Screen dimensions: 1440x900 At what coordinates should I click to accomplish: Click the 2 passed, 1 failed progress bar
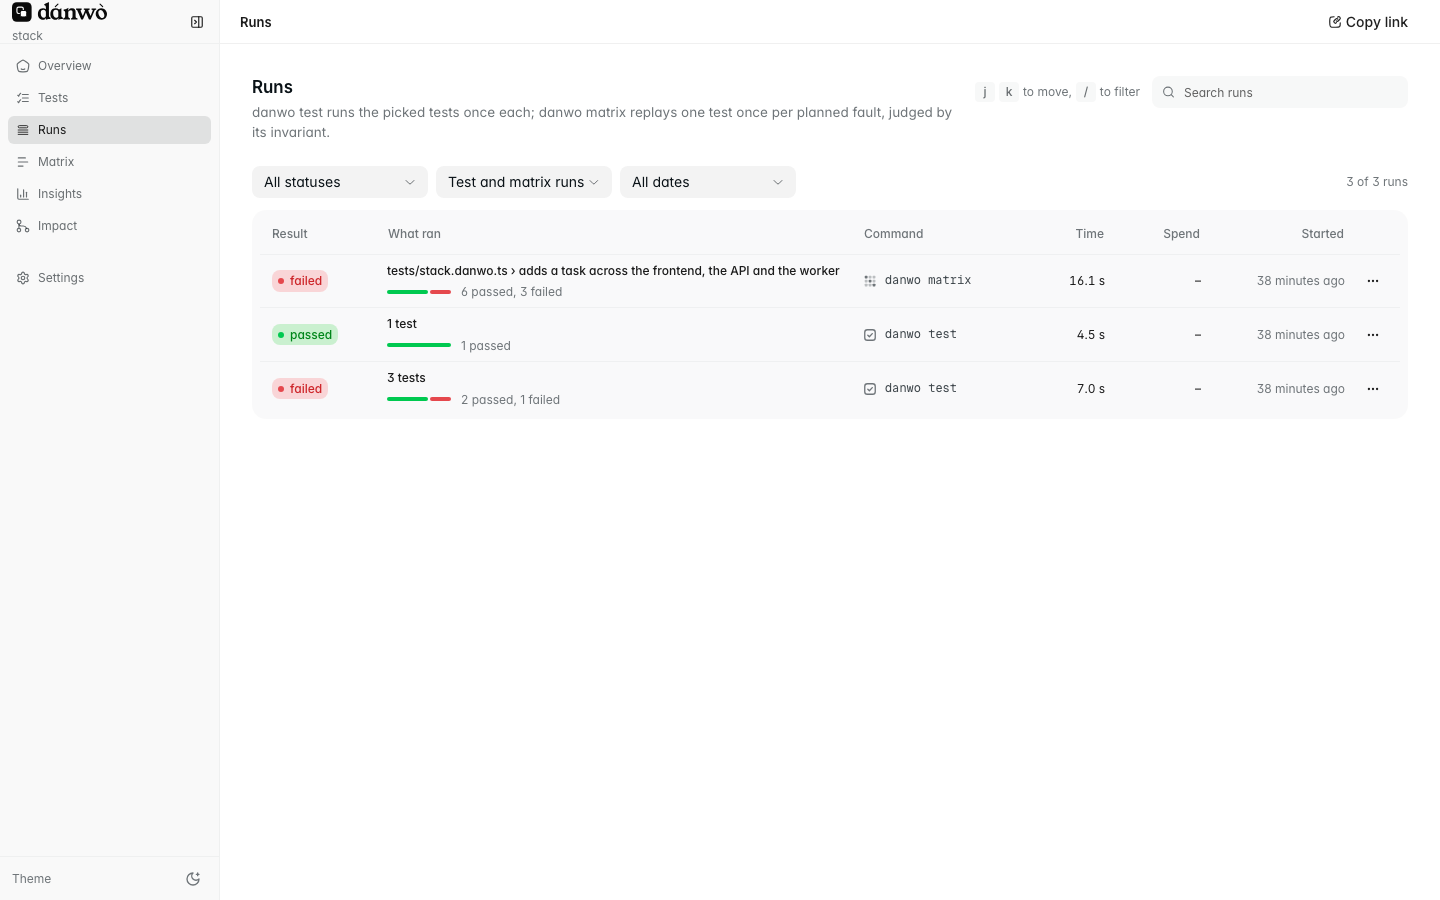[x=419, y=399]
